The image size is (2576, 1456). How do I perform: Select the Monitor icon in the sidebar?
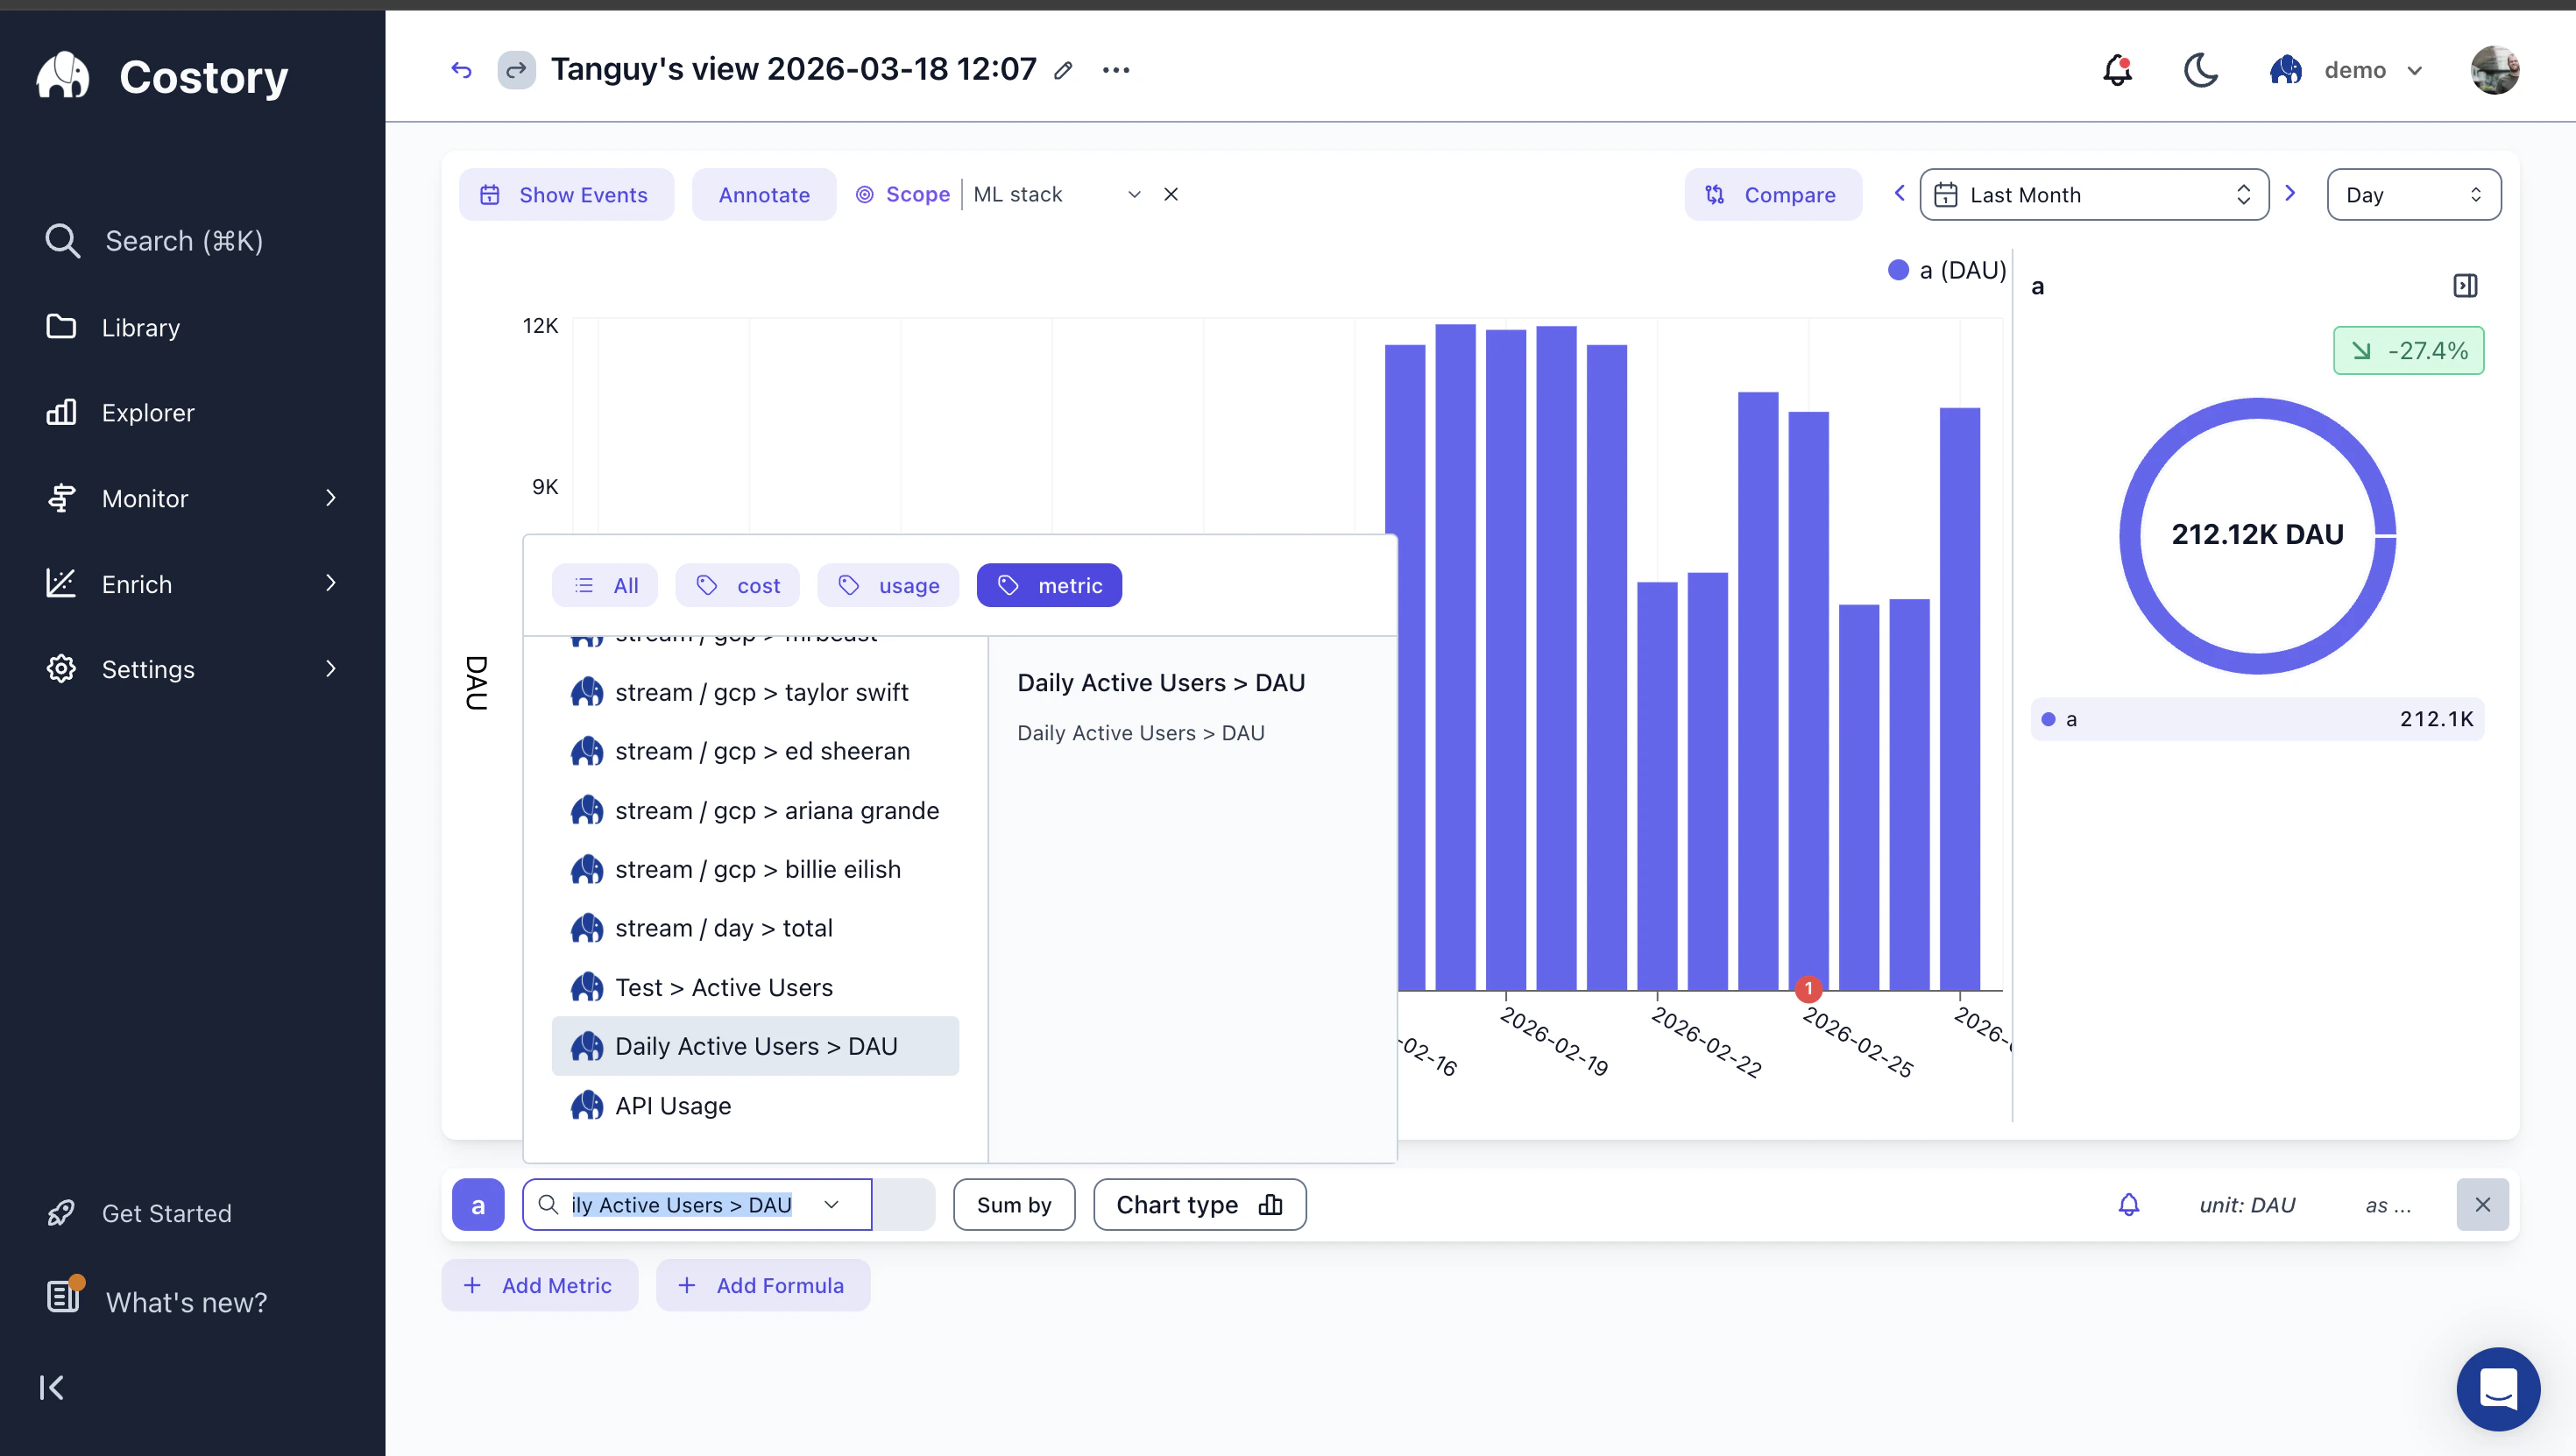point(61,498)
